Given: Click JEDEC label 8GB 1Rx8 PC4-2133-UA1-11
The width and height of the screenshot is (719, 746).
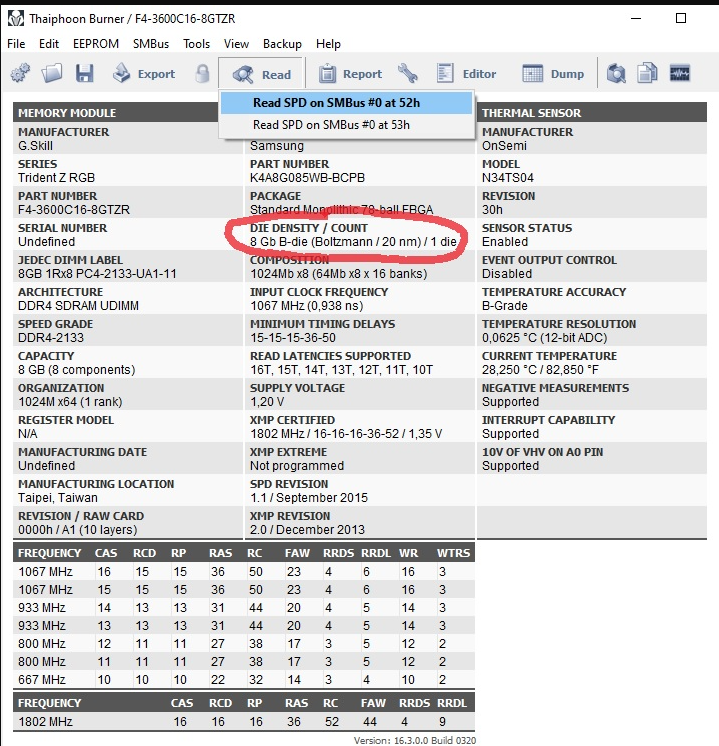Looking at the screenshot, I should pyautogui.click(x=97, y=274).
